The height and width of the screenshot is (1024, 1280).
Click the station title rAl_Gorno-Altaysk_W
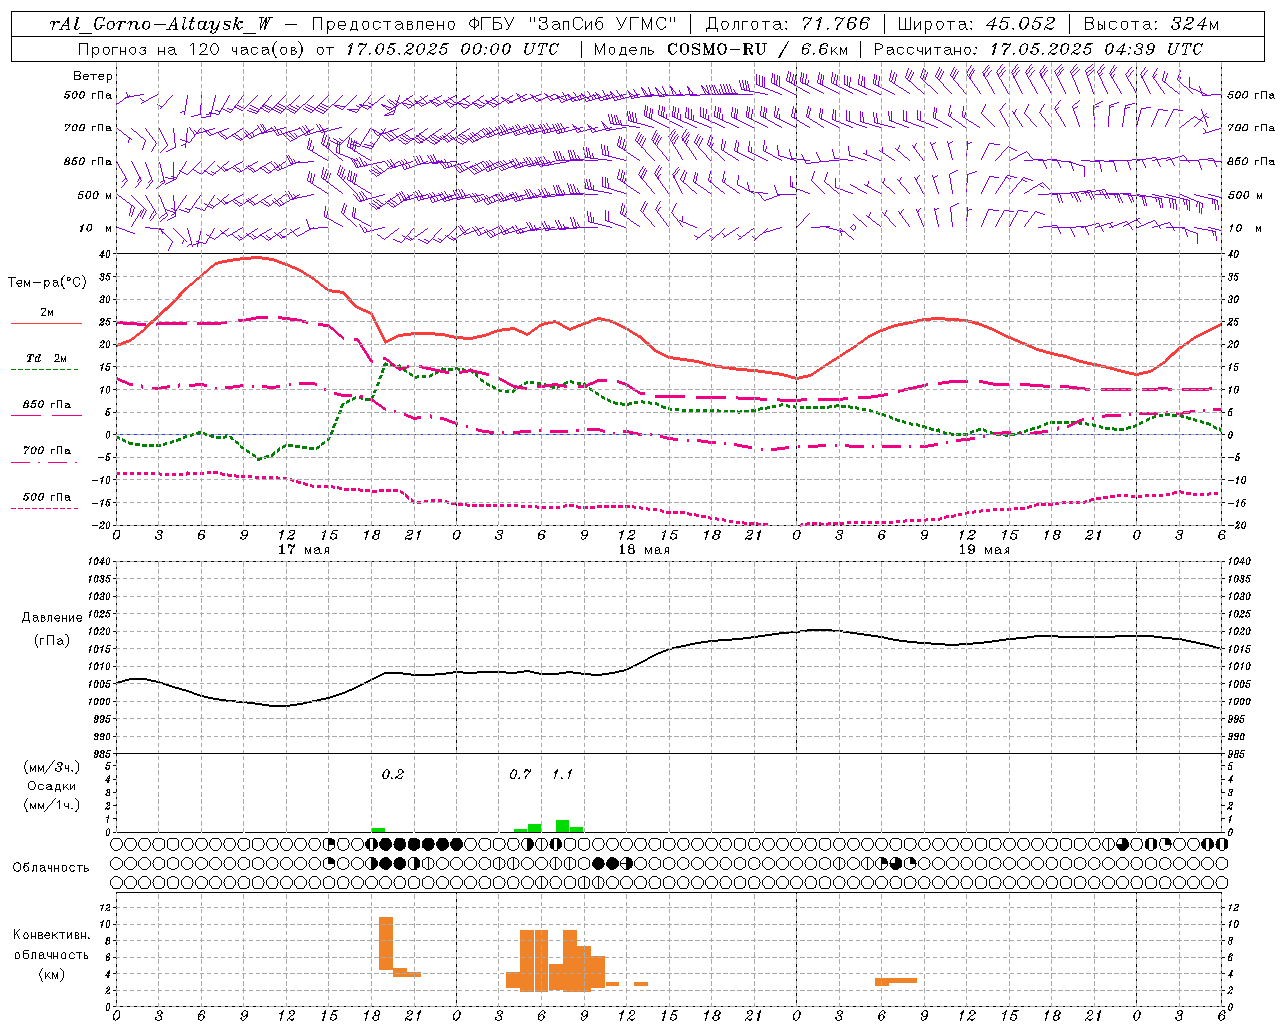coord(161,25)
